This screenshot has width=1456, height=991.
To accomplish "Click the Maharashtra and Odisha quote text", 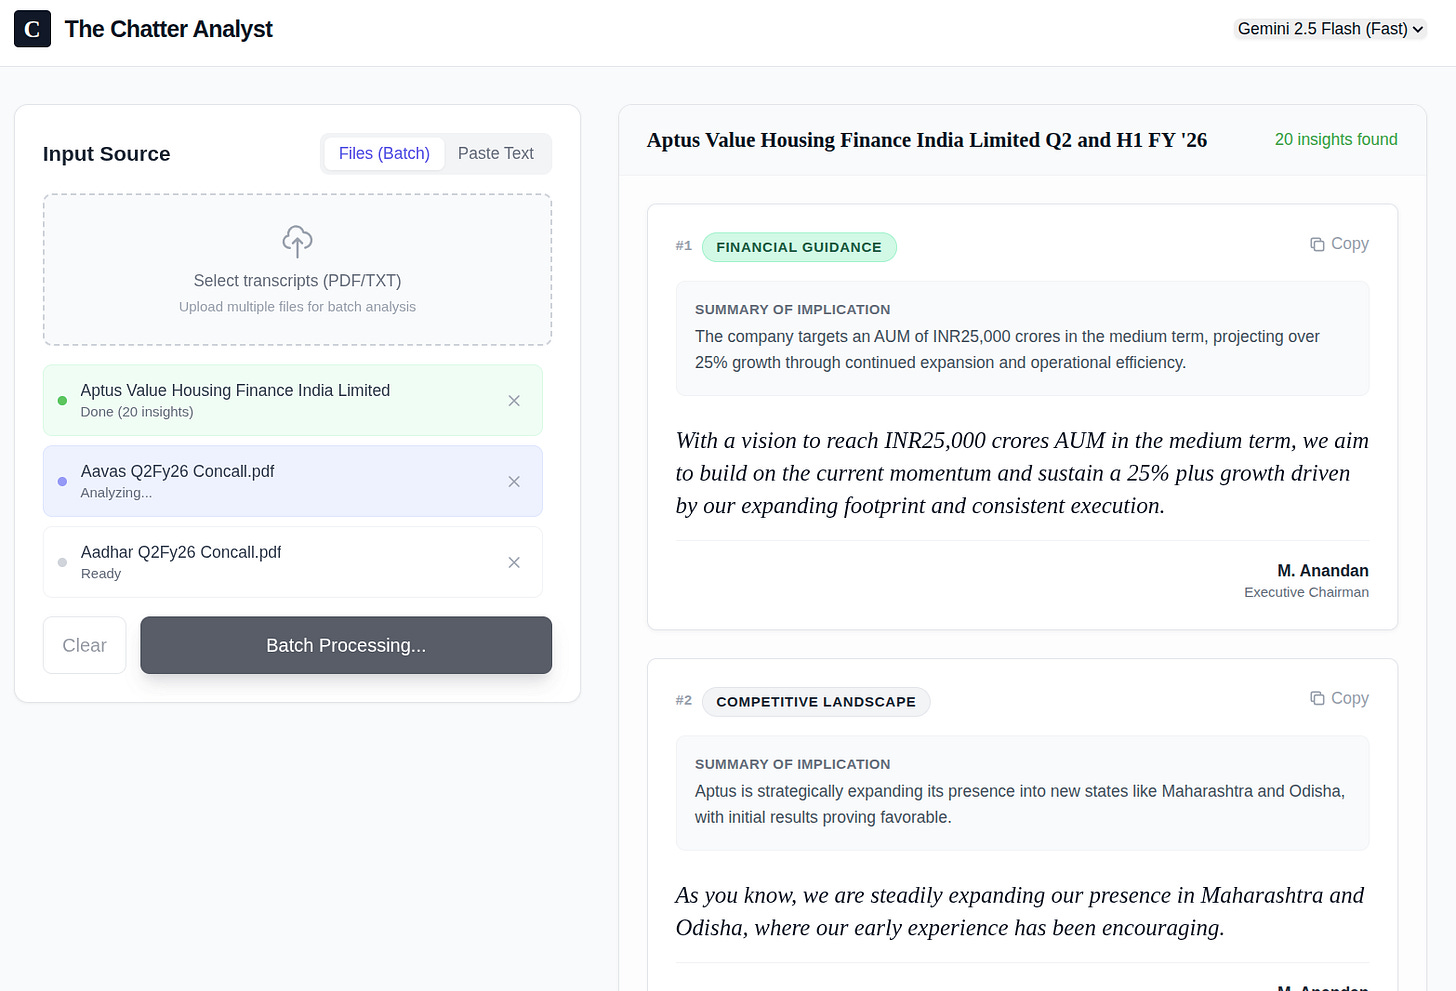I will click(1020, 911).
